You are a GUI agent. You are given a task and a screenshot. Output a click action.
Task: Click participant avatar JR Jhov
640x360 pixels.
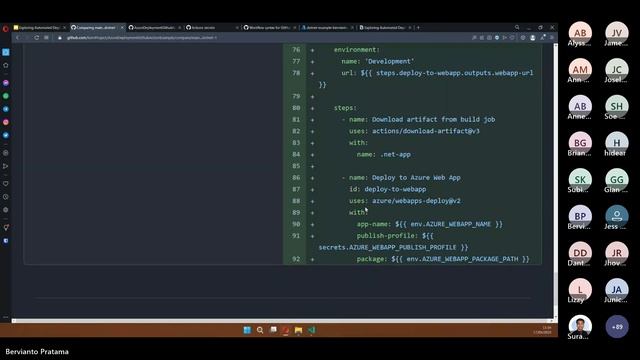coord(617,253)
